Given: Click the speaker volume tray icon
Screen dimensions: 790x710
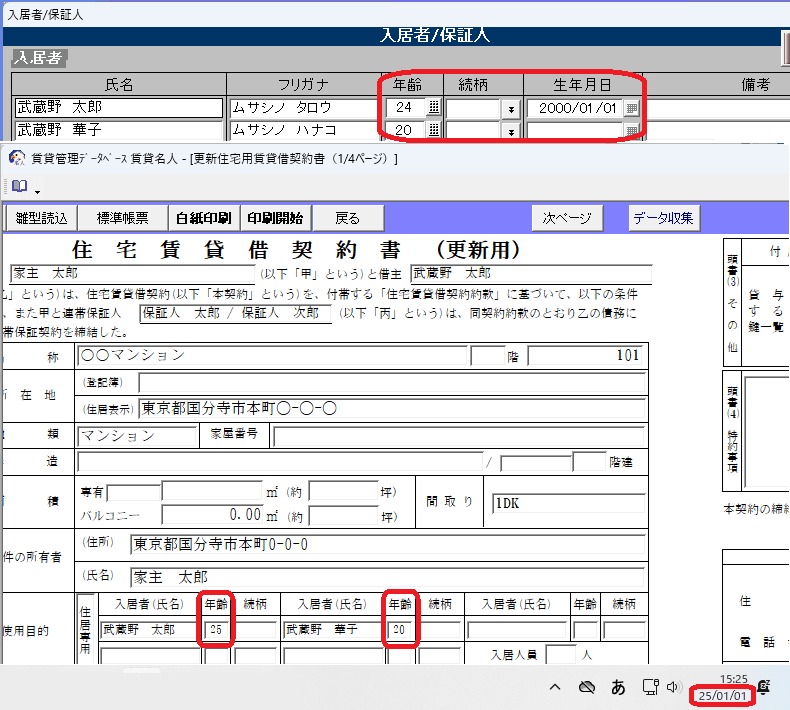Looking at the screenshot, I should [x=673, y=687].
